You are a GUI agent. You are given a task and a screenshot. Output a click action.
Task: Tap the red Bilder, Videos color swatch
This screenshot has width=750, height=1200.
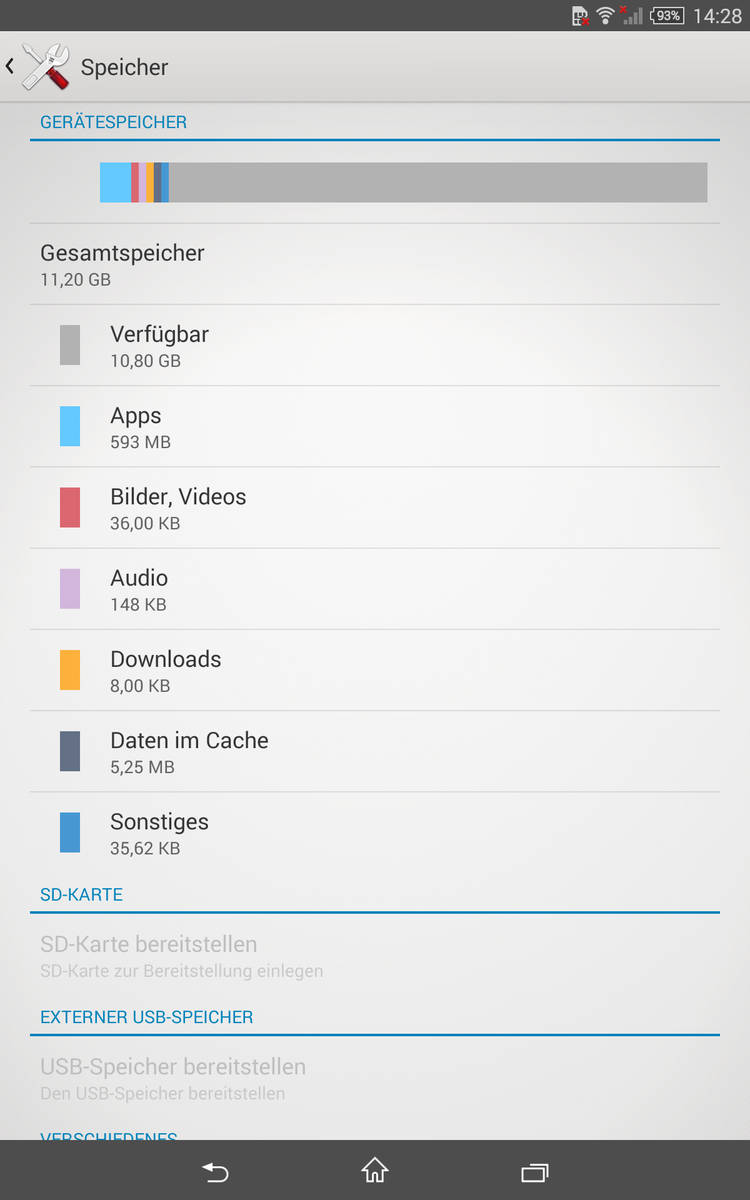coord(70,507)
